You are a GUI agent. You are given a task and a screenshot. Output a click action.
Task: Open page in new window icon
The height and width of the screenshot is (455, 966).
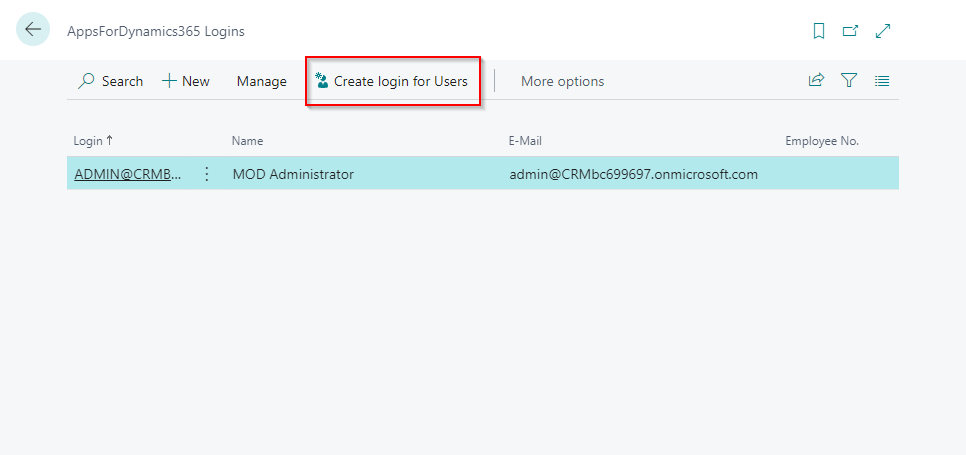click(851, 31)
